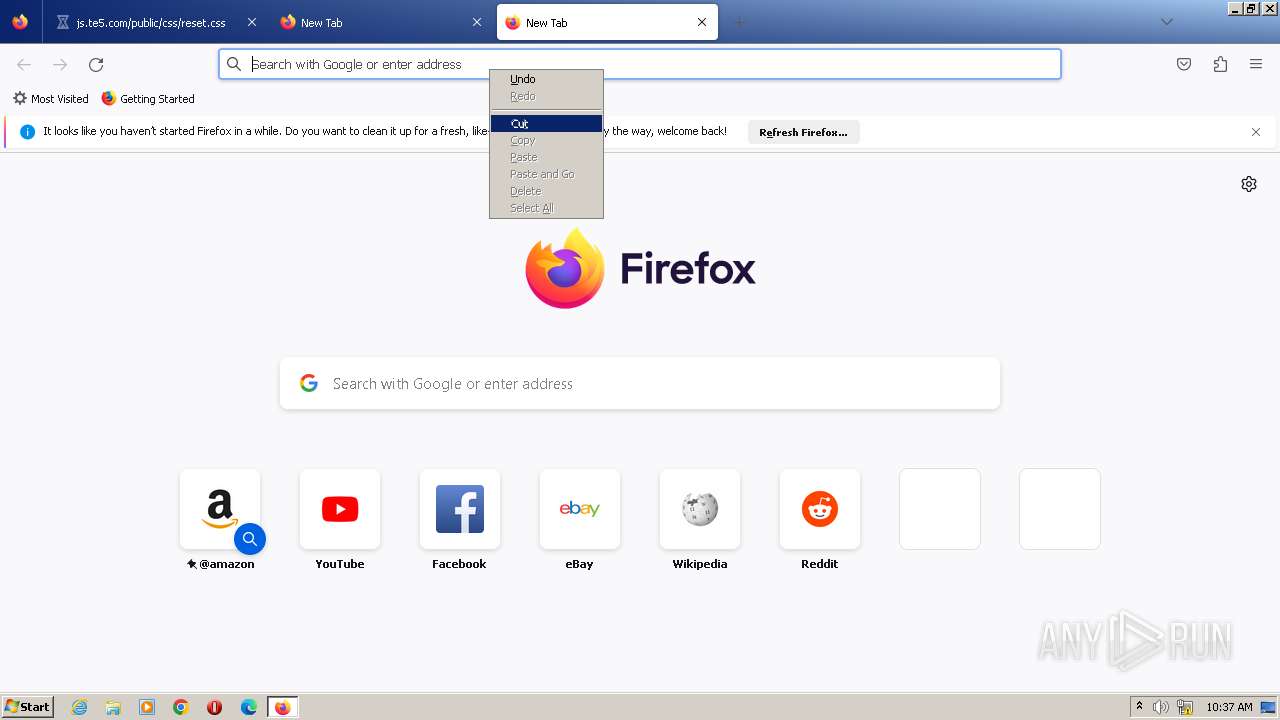This screenshot has width=1280, height=720.
Task: Click first empty shortcut placeholder after Reddit
Action: 940,509
